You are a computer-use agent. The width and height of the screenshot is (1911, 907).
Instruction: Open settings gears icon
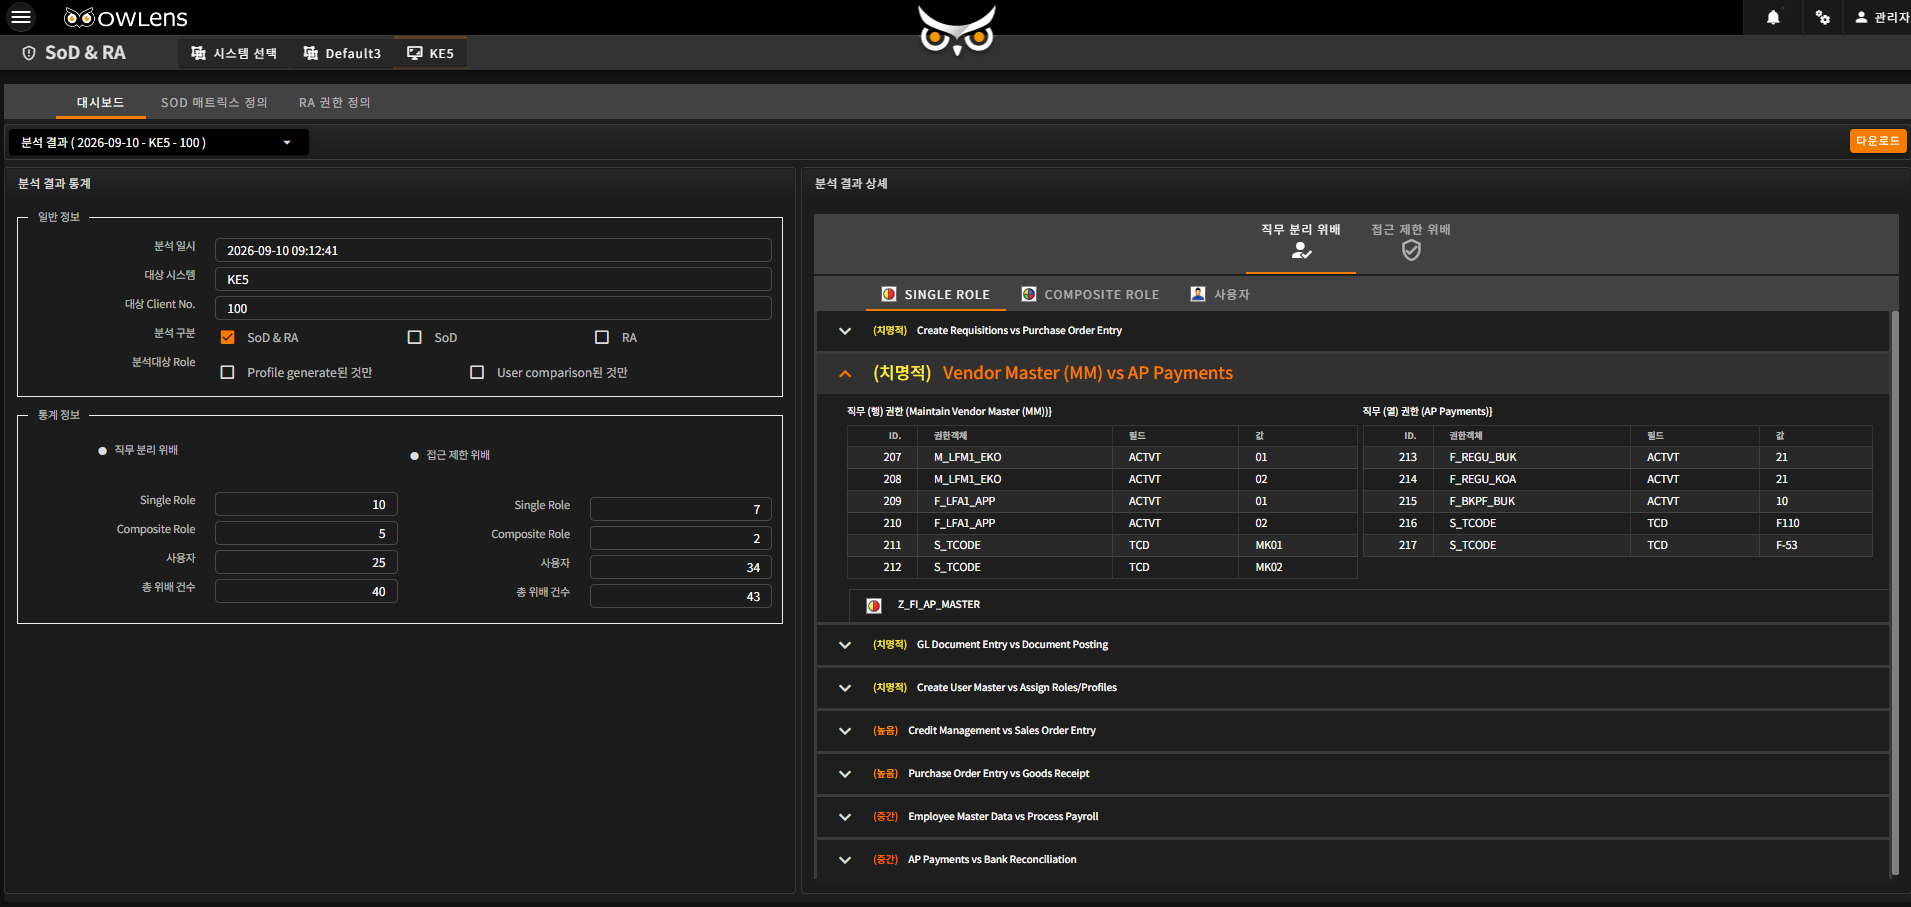click(x=1823, y=17)
